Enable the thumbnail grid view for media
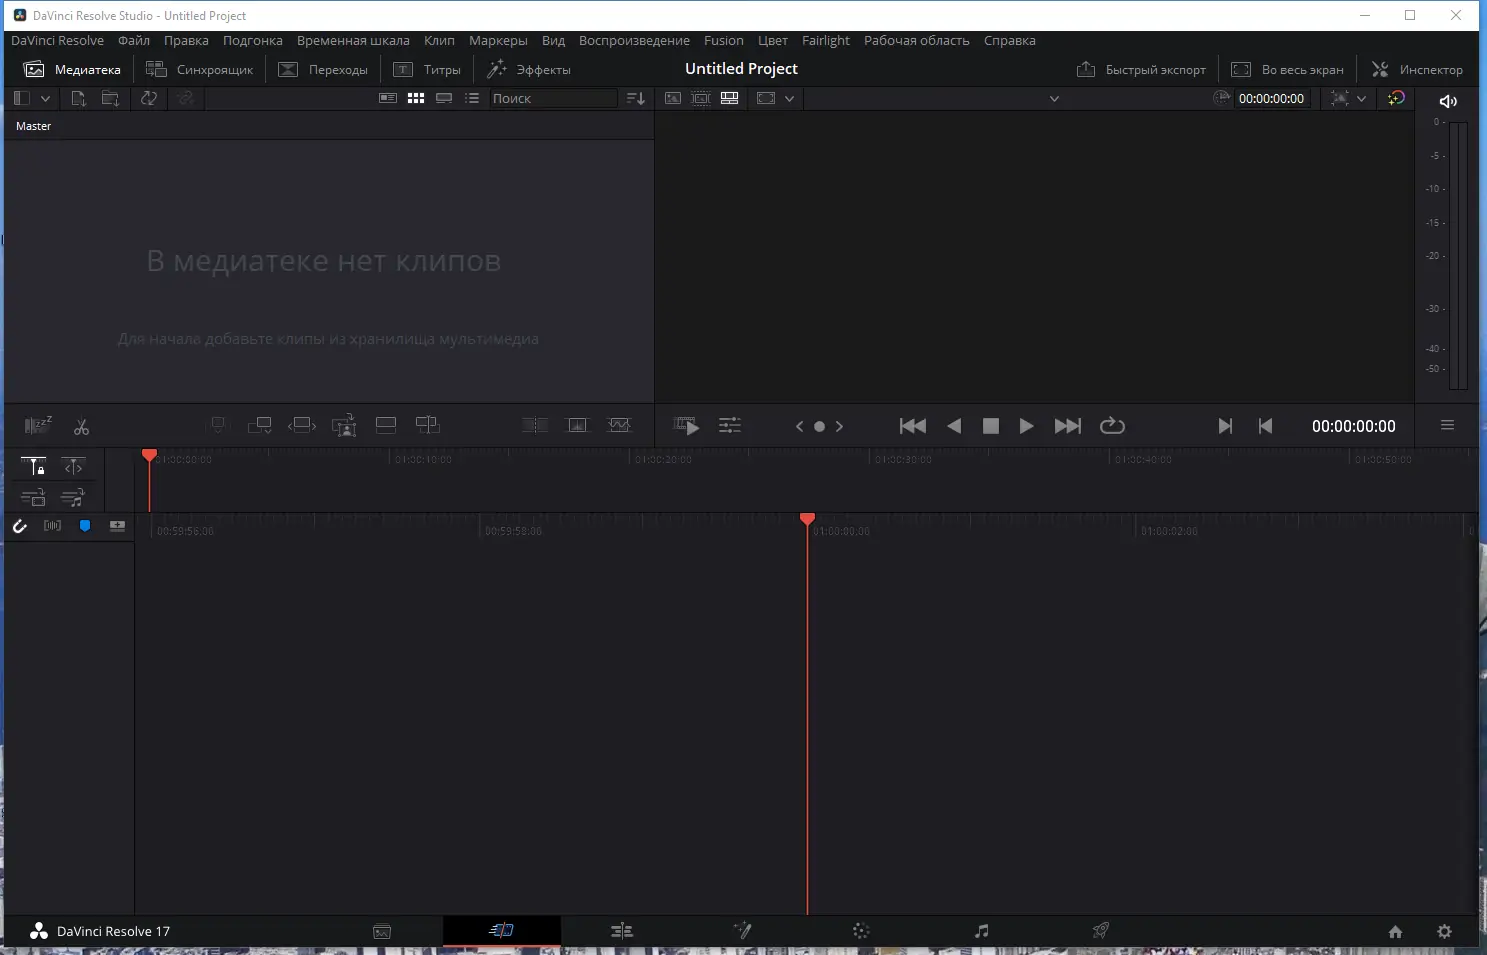Viewport: 1487px width, 955px height. pos(416,98)
